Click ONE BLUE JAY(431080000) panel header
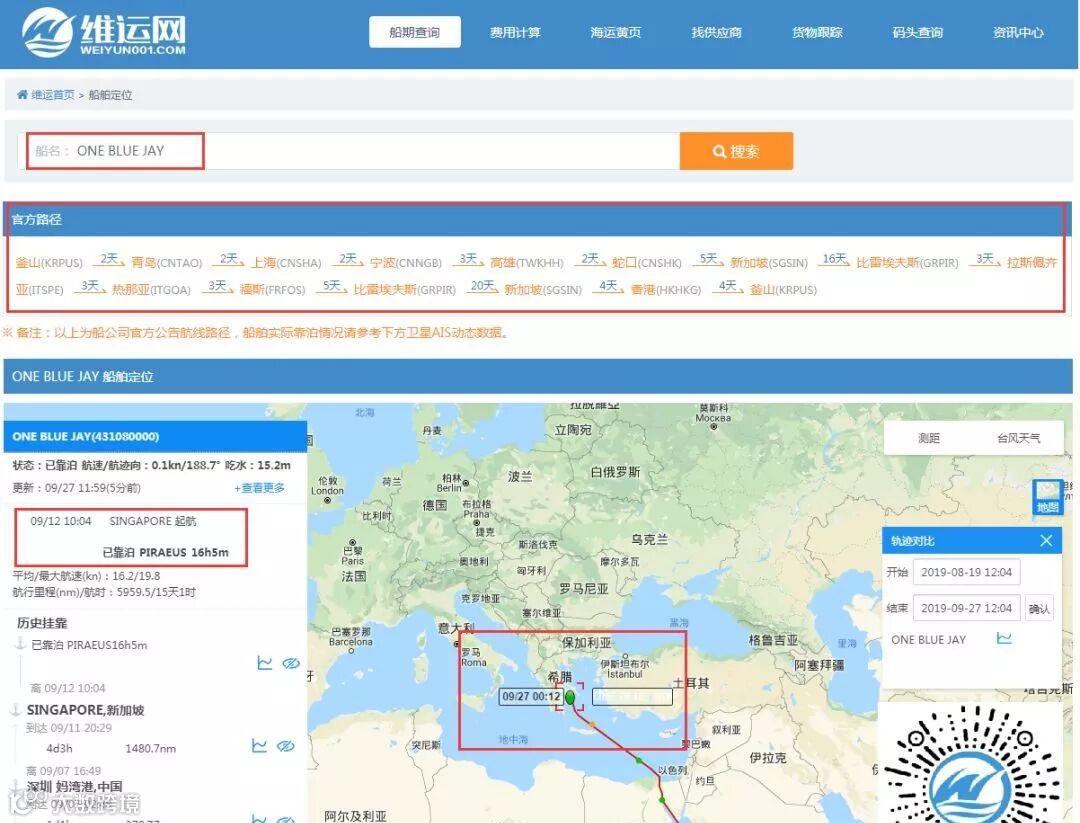The image size is (1080, 823). point(155,436)
